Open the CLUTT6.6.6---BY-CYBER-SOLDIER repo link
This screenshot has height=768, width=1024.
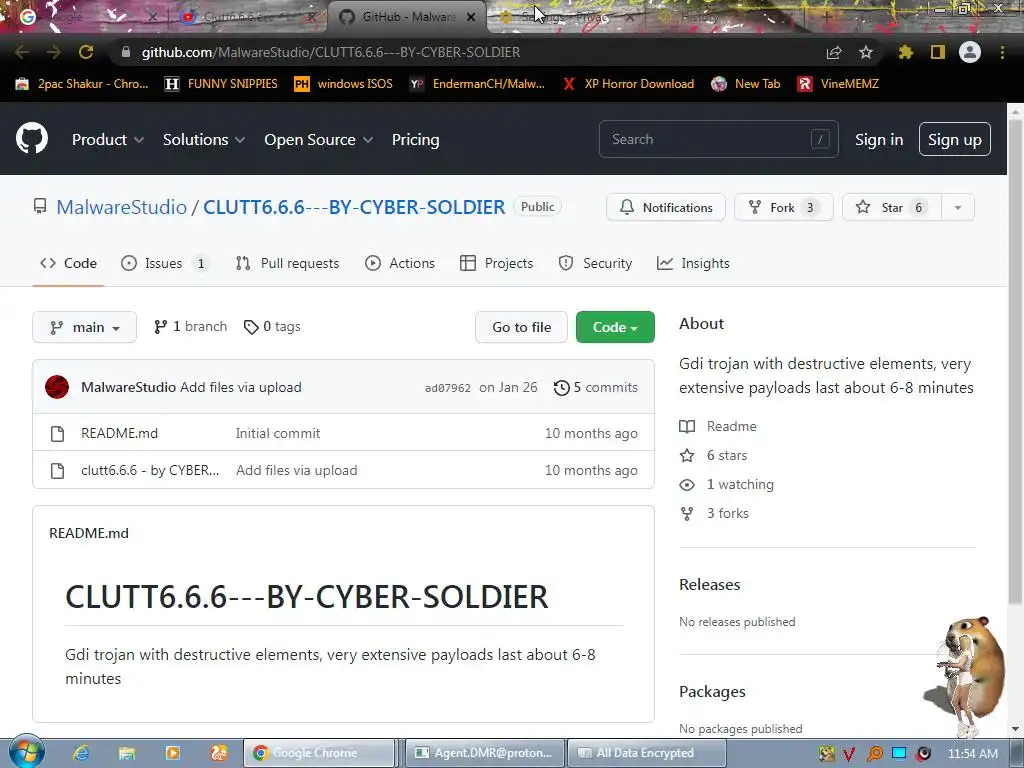(x=354, y=207)
